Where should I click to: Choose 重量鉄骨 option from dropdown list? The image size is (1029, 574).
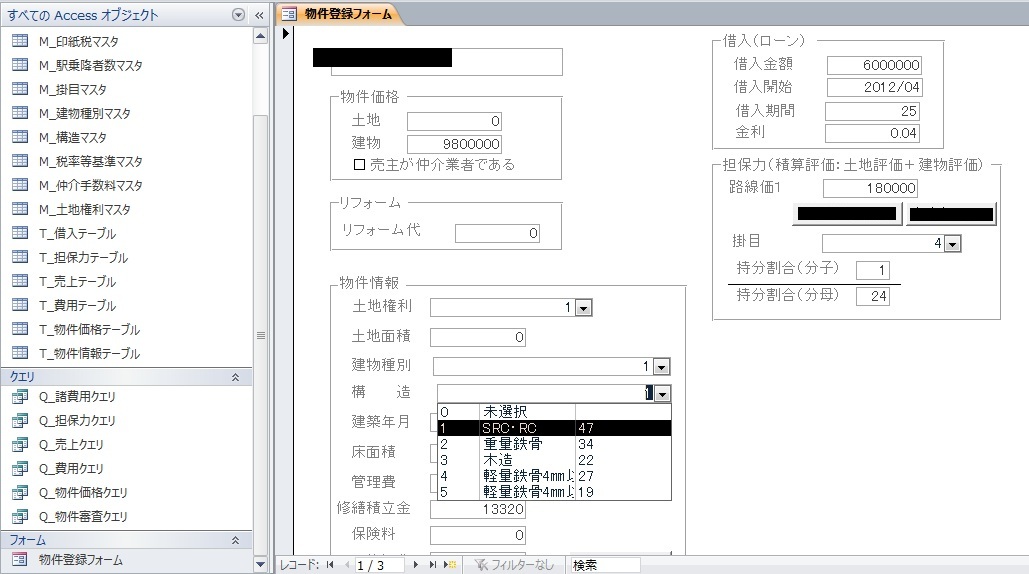[512, 443]
